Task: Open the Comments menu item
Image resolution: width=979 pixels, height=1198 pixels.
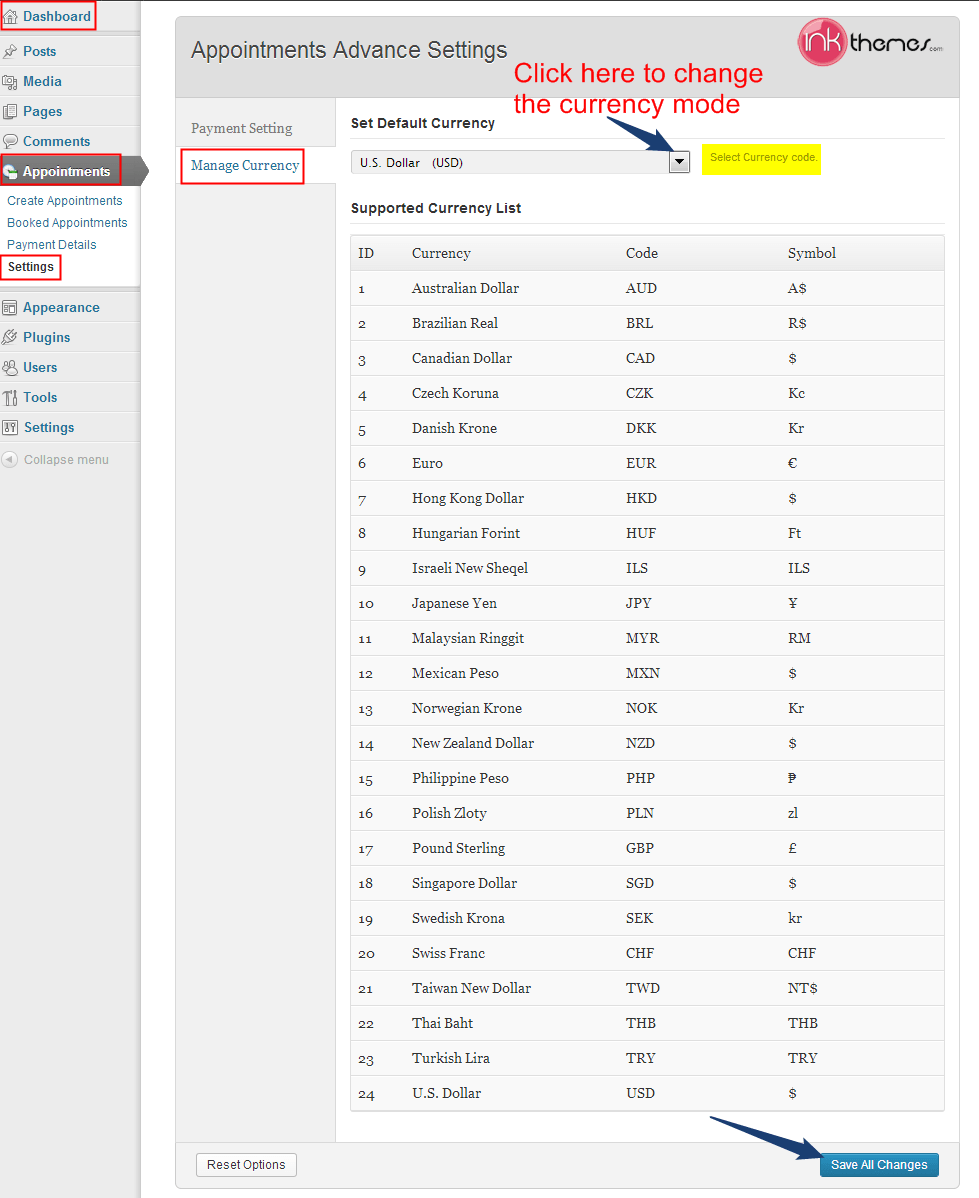Action: click(x=57, y=141)
